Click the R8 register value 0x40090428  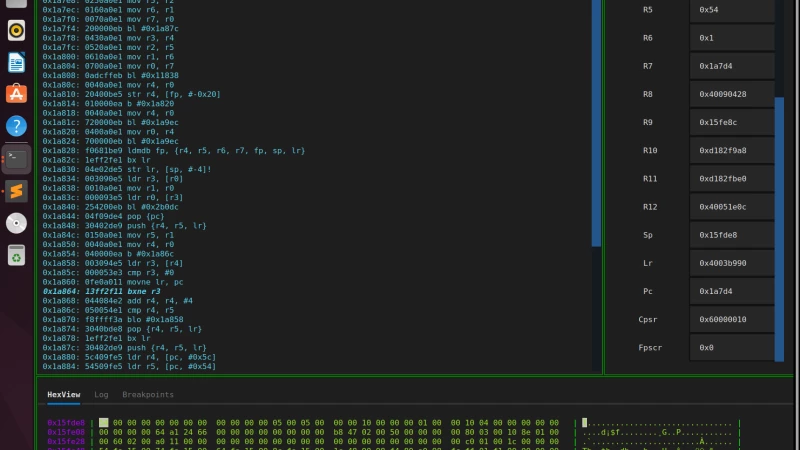click(731, 94)
